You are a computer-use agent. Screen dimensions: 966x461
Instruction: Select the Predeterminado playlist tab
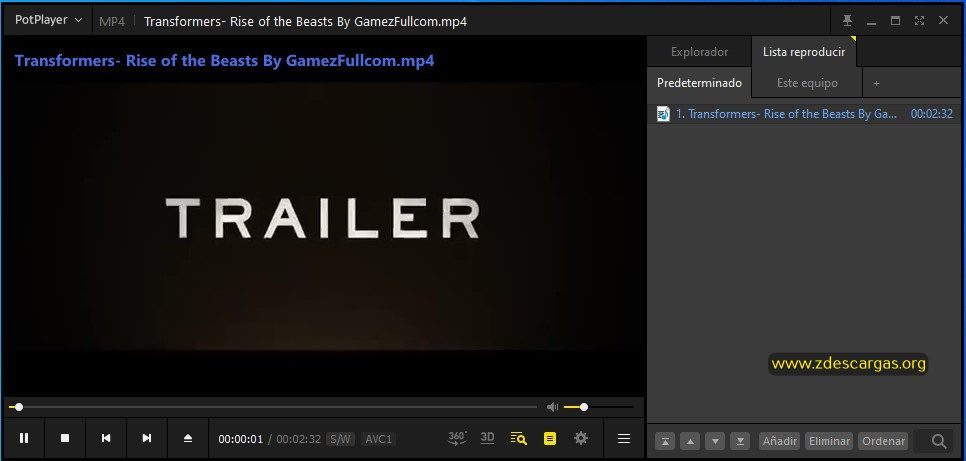point(699,83)
